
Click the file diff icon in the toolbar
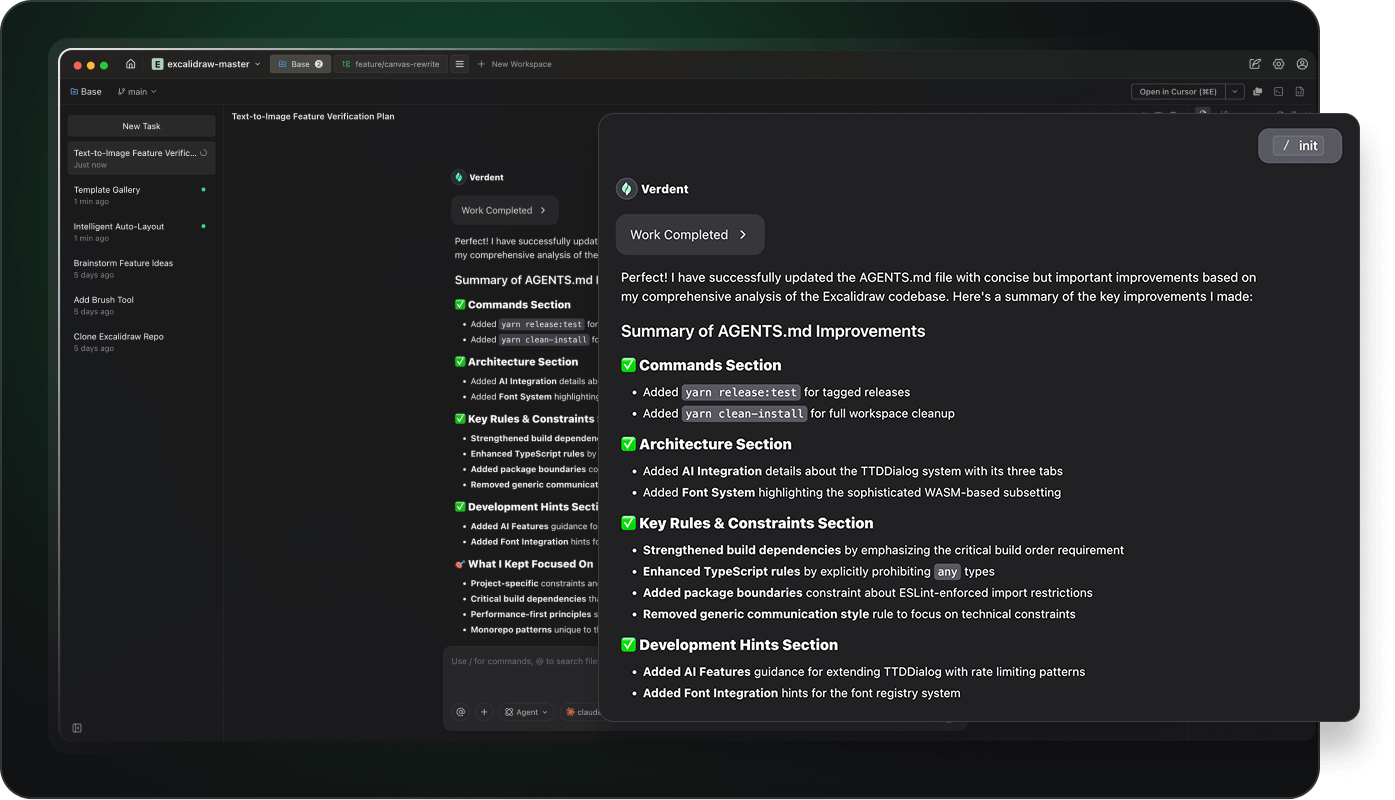tap(1301, 90)
